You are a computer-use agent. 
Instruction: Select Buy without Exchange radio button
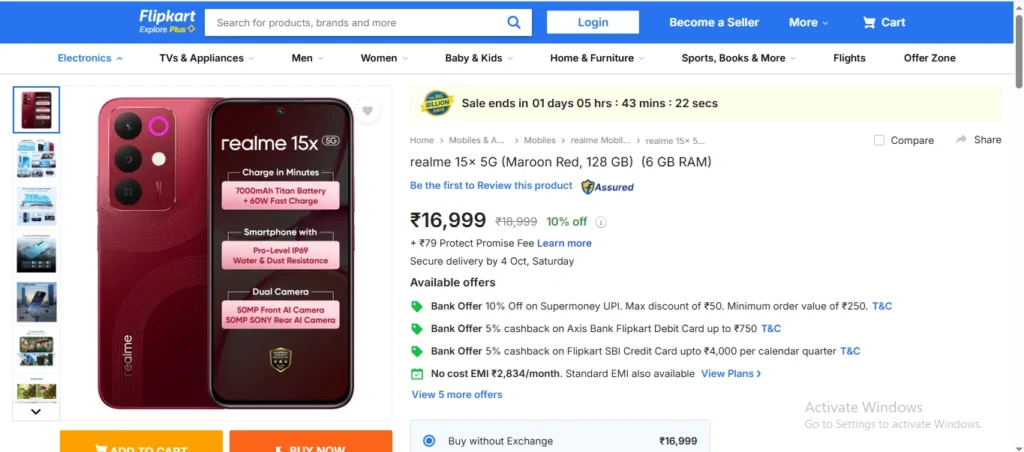point(429,441)
